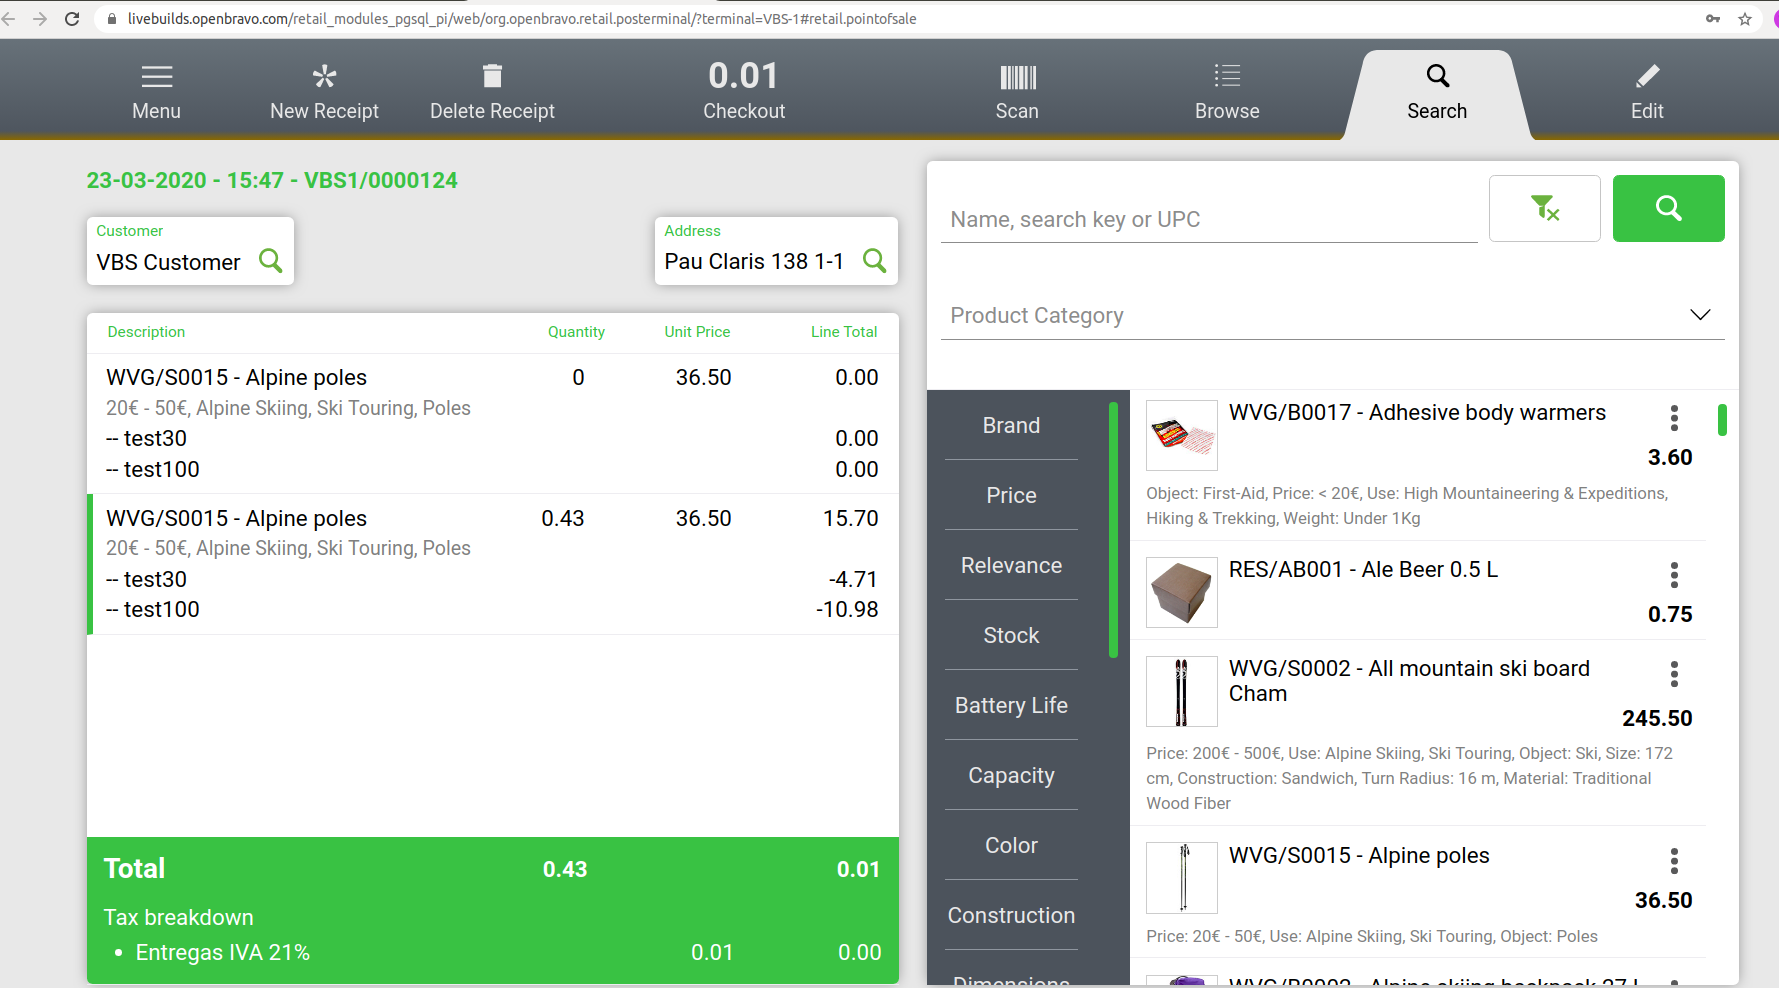Click the All mountain ski board thumbnail

coord(1182,691)
